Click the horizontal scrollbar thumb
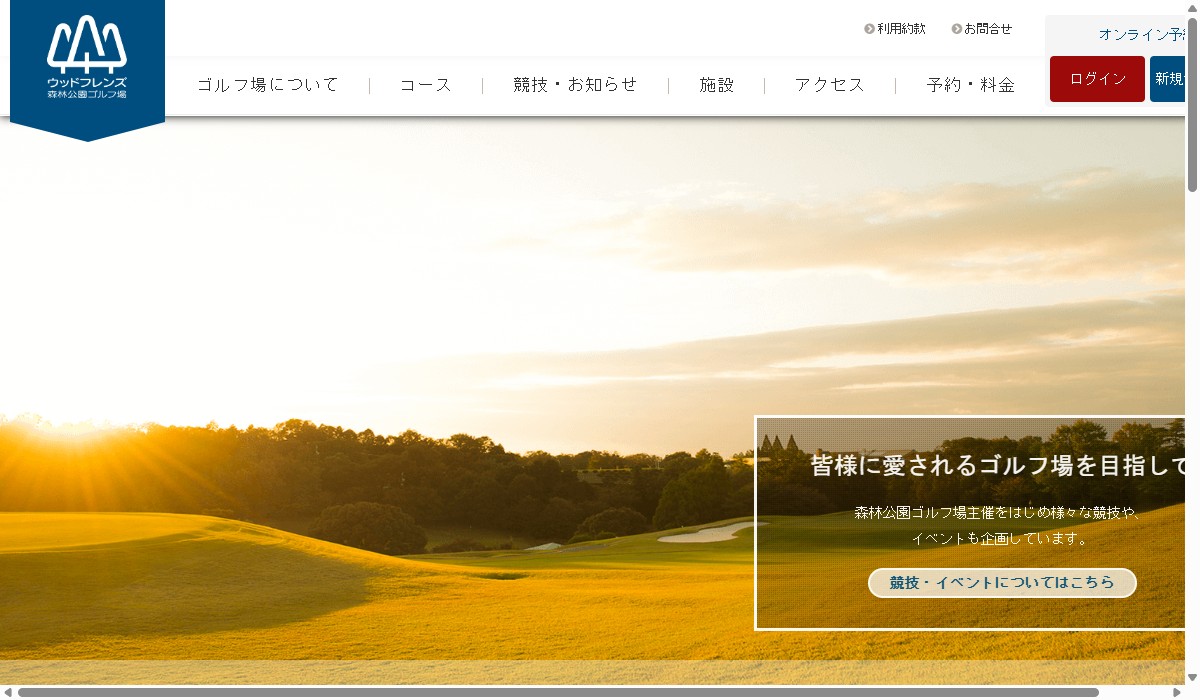 (x=558, y=692)
